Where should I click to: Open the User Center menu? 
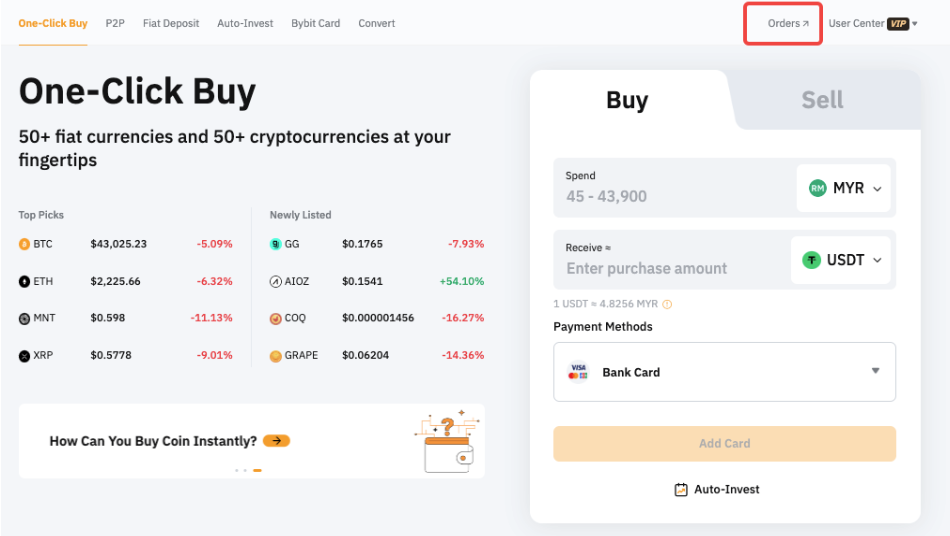coord(872,23)
